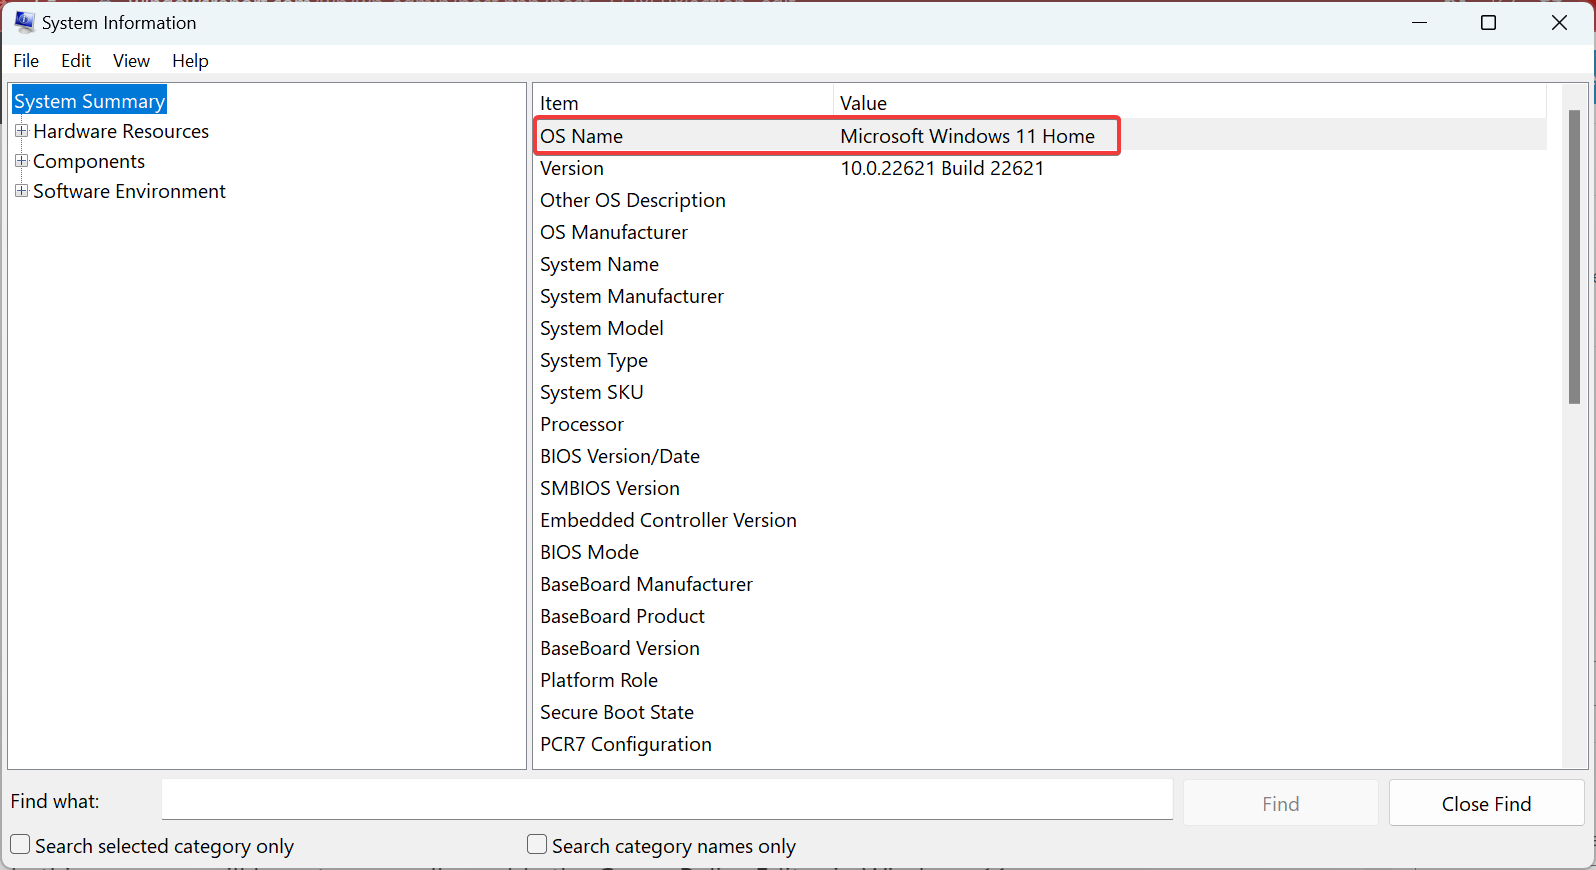Close the System Information window
The image size is (1596, 870).
1558,22
